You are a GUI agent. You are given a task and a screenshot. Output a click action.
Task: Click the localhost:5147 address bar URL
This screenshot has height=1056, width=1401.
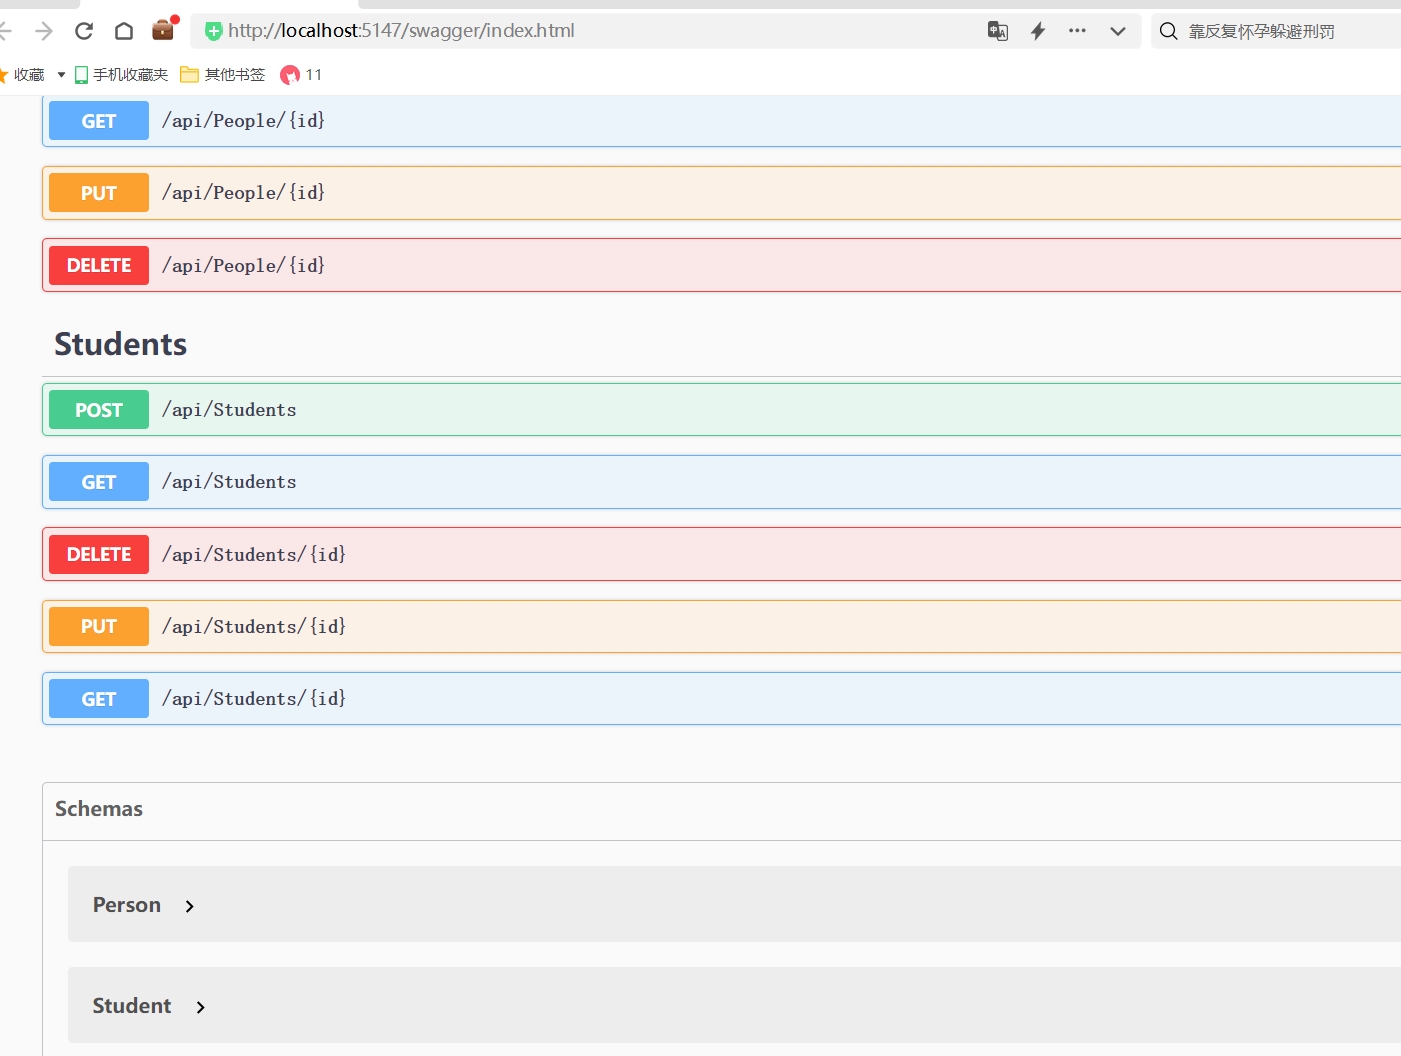[401, 31]
